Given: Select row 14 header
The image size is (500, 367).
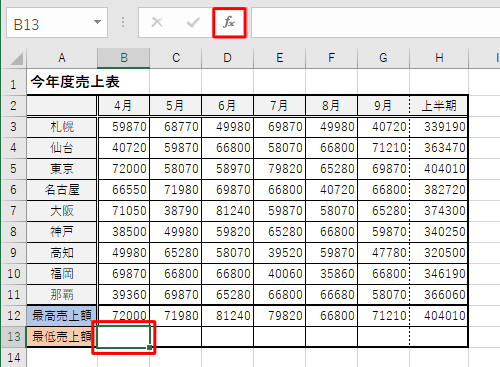Looking at the screenshot, I should 13,358.
